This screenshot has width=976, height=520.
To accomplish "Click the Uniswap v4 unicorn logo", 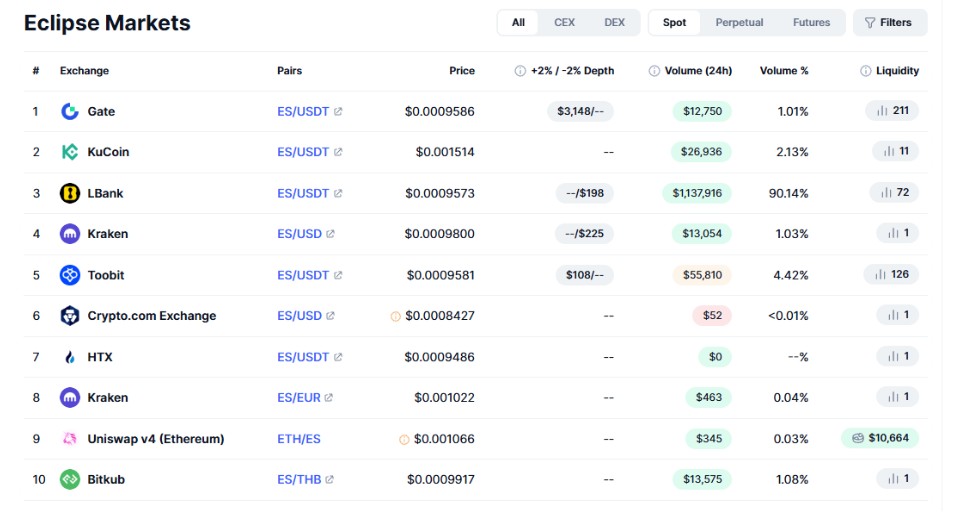I will (x=70, y=438).
